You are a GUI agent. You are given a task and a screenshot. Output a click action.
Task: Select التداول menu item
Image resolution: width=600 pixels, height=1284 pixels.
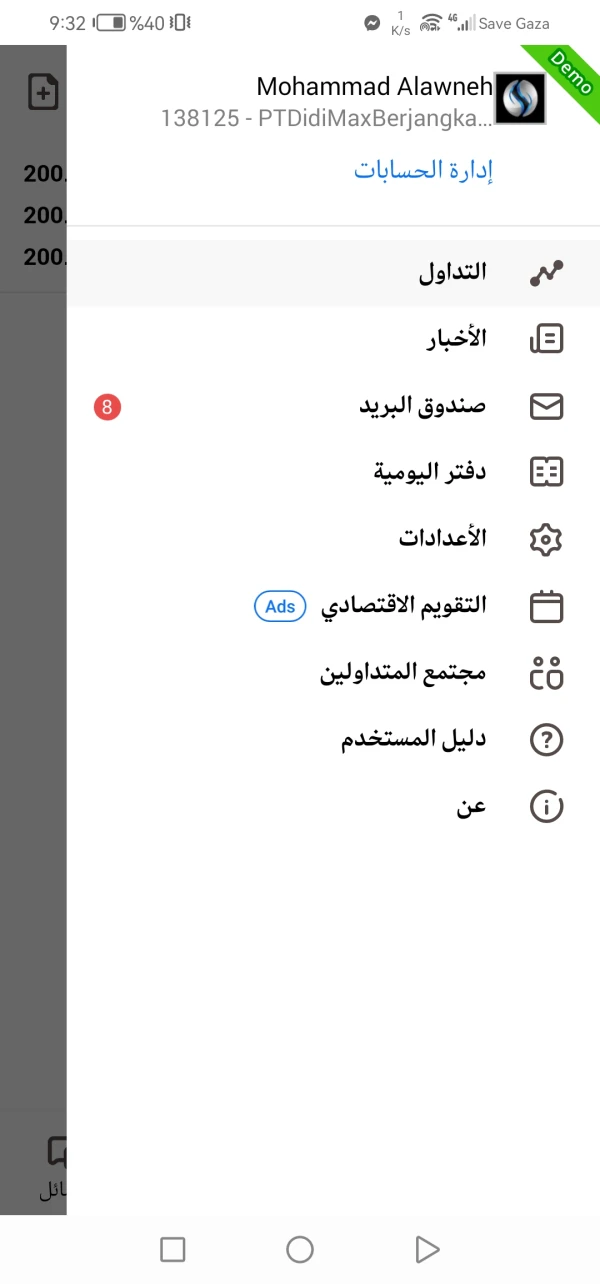(453, 272)
